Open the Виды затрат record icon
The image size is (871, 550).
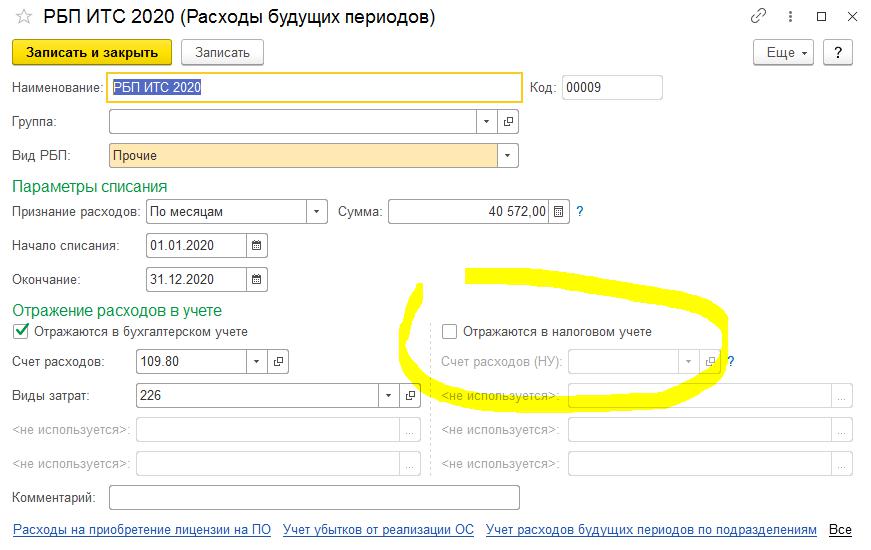point(410,395)
